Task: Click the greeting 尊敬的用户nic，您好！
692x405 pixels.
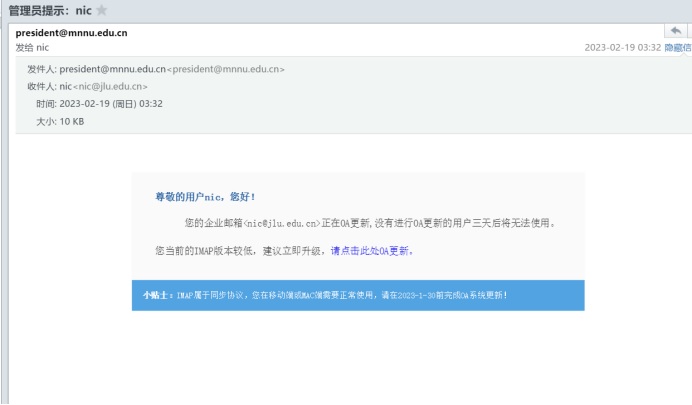Action: click(x=205, y=197)
